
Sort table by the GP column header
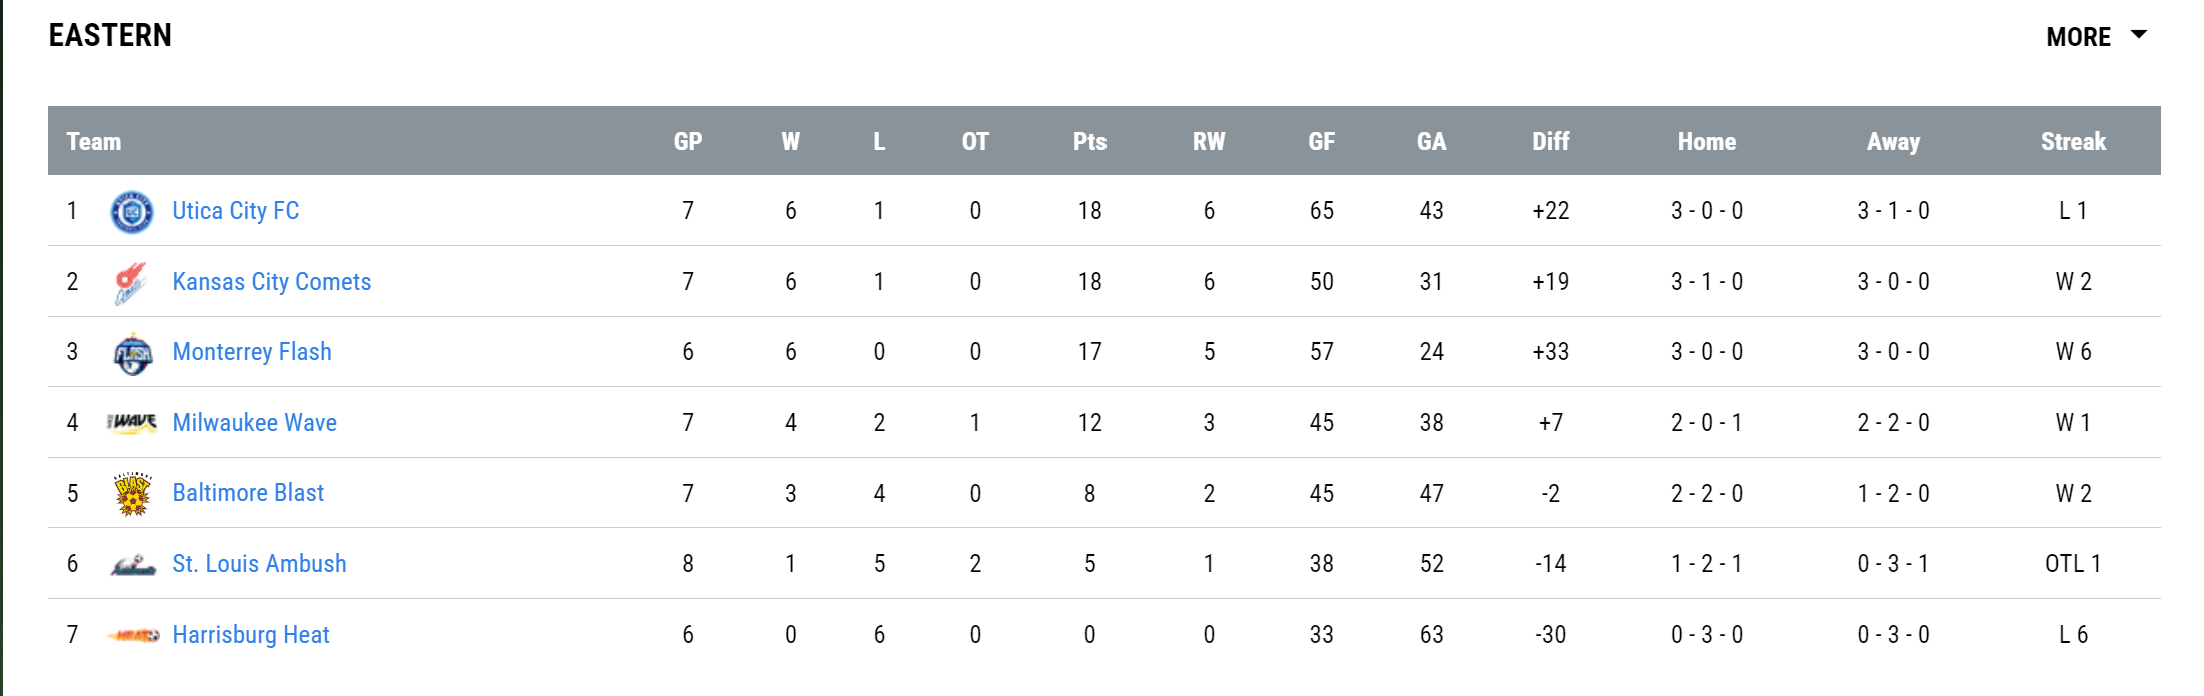click(688, 142)
